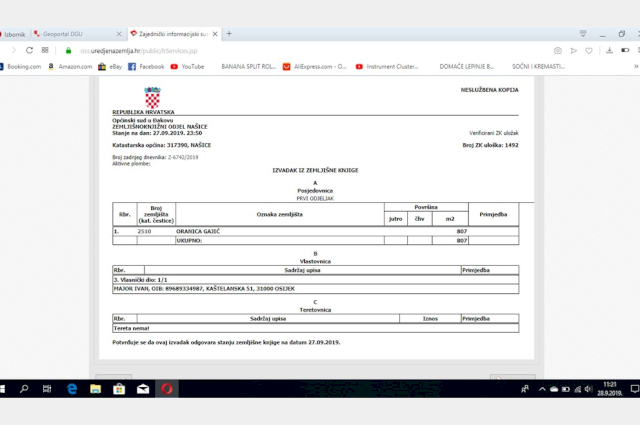Open downloads with the download arrow icon

[609, 50]
